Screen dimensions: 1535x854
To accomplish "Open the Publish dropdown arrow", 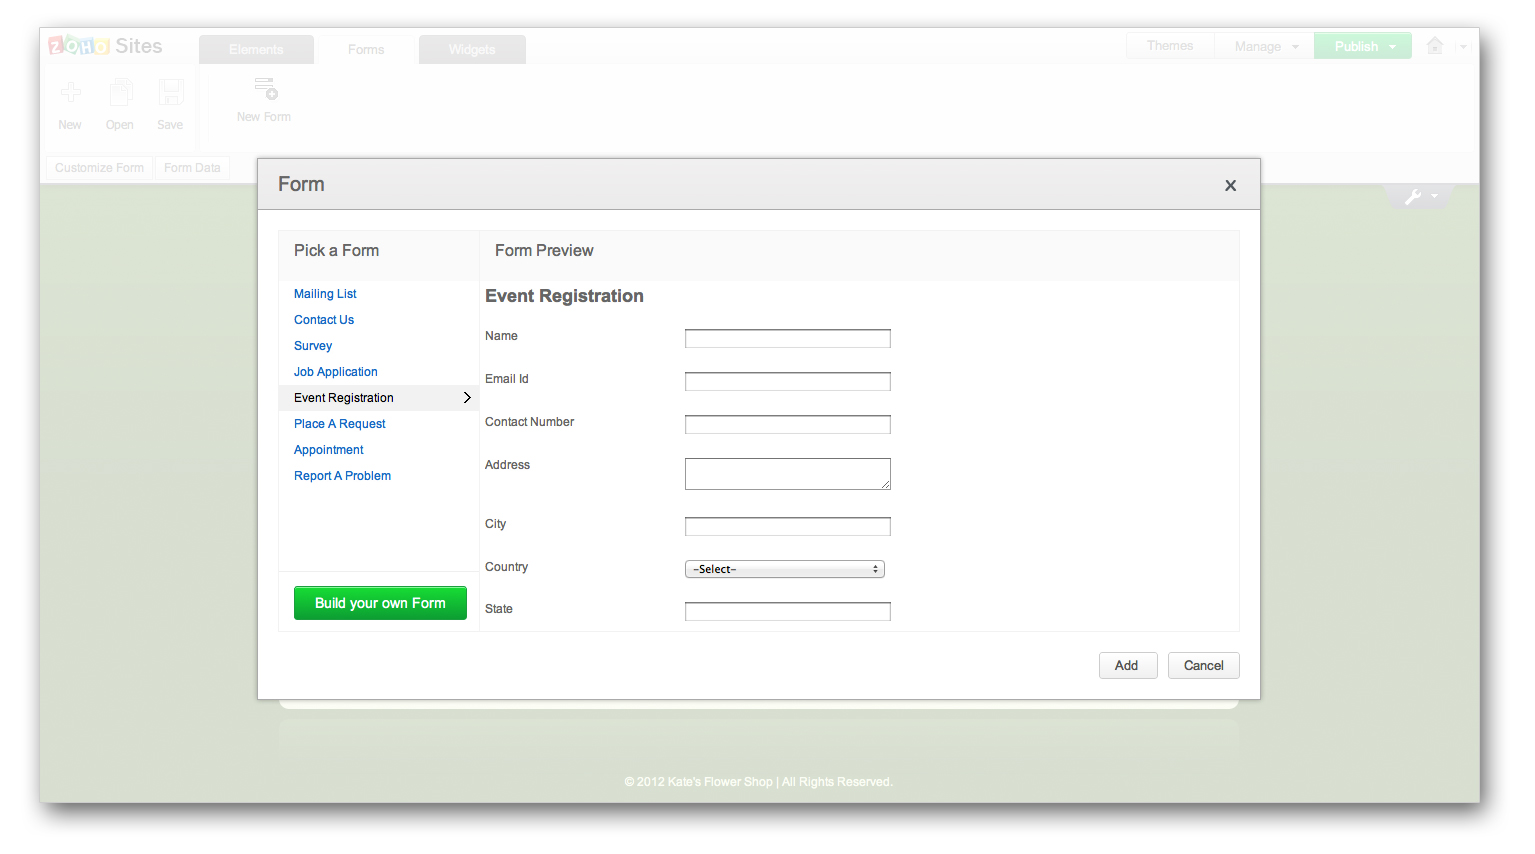I will pos(1392,46).
